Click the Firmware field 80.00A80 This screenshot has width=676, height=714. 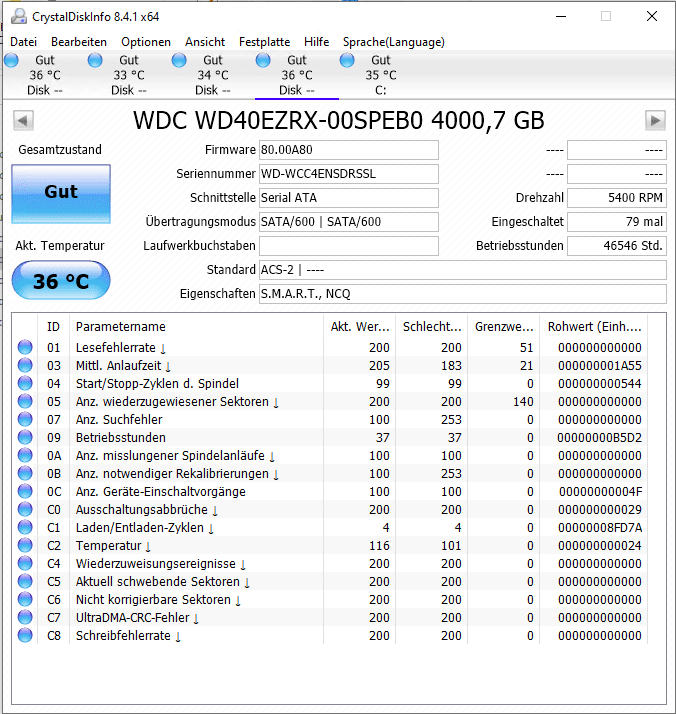point(349,150)
